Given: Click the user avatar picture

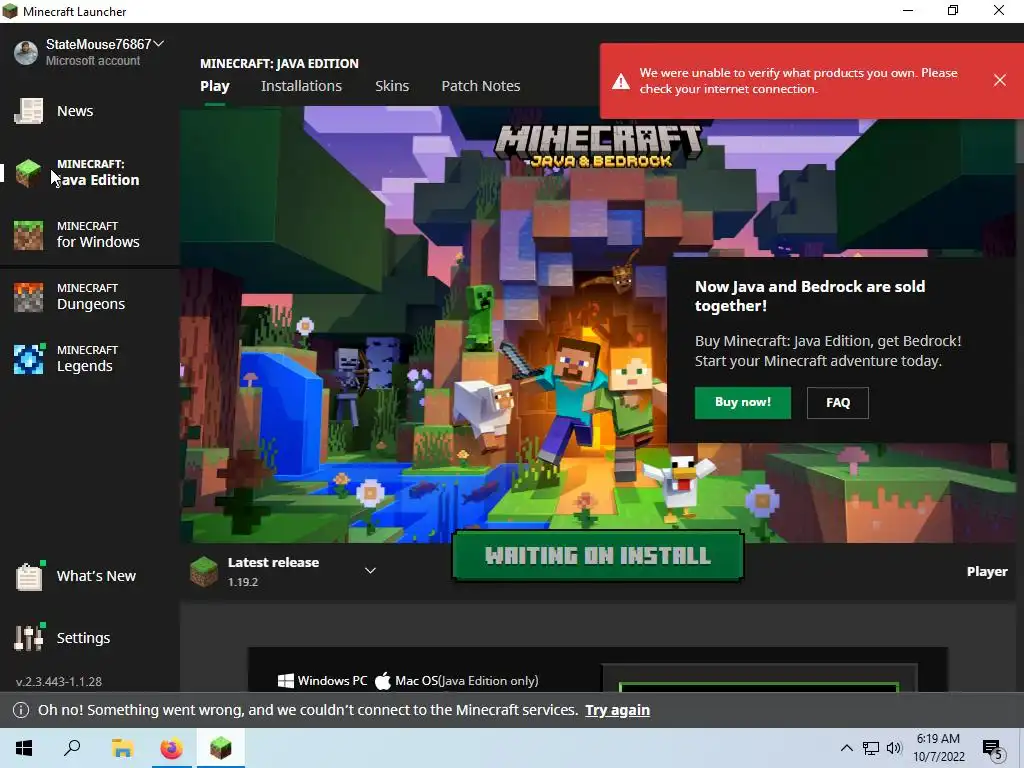Looking at the screenshot, I should (26, 52).
